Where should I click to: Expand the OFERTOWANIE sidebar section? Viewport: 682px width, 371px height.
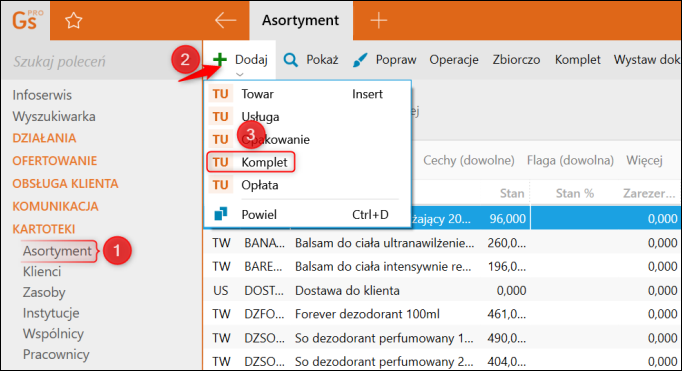[54, 160]
